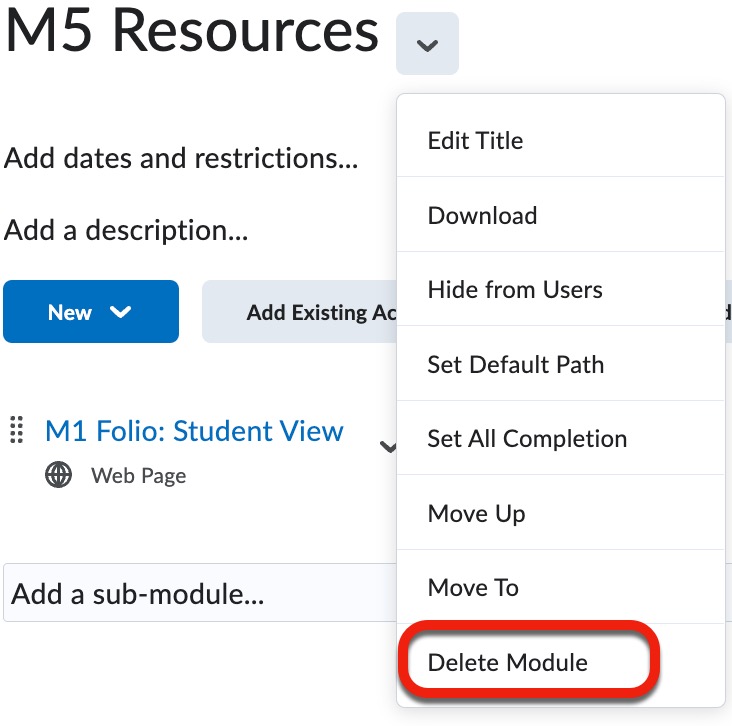The image size is (732, 726).
Task: Click the Web Page type label
Action: (138, 476)
